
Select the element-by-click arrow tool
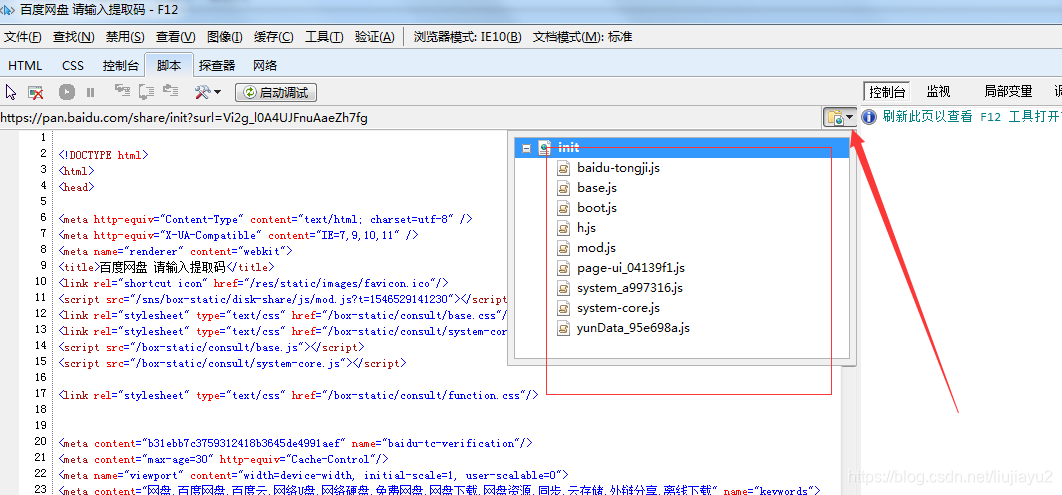click(x=11, y=91)
